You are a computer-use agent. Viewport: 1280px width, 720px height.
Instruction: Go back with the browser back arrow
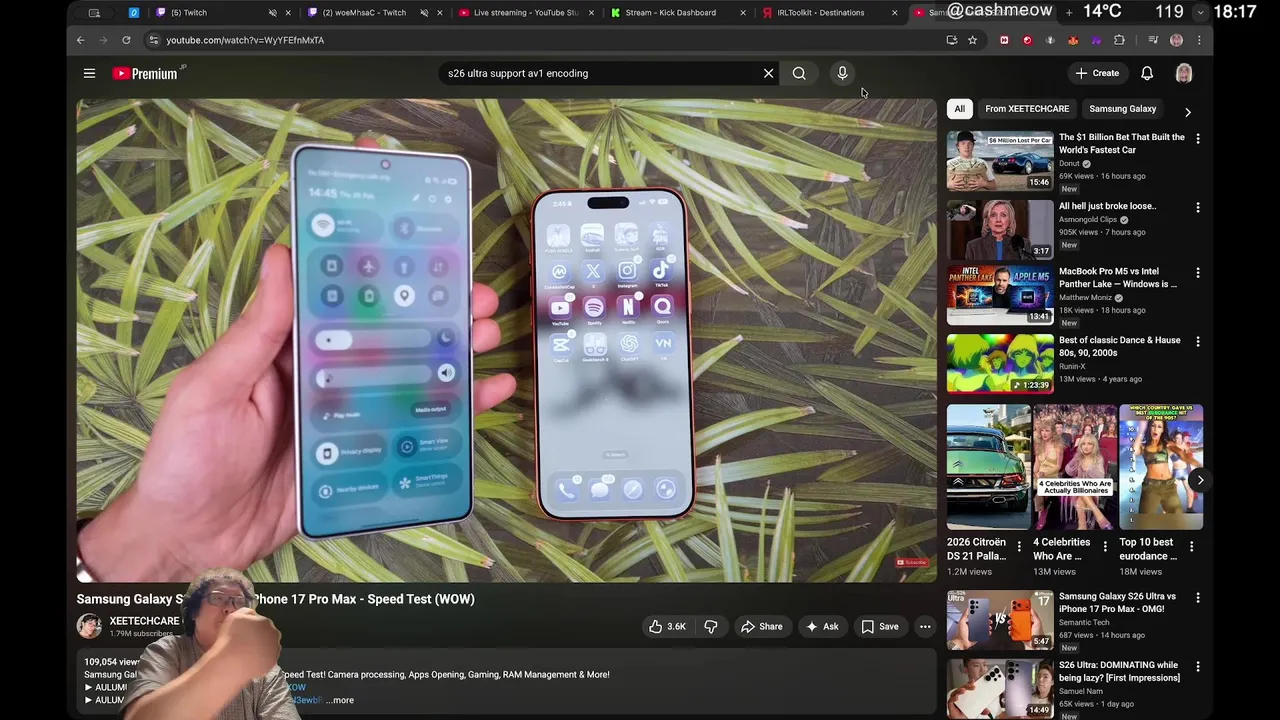coord(81,40)
